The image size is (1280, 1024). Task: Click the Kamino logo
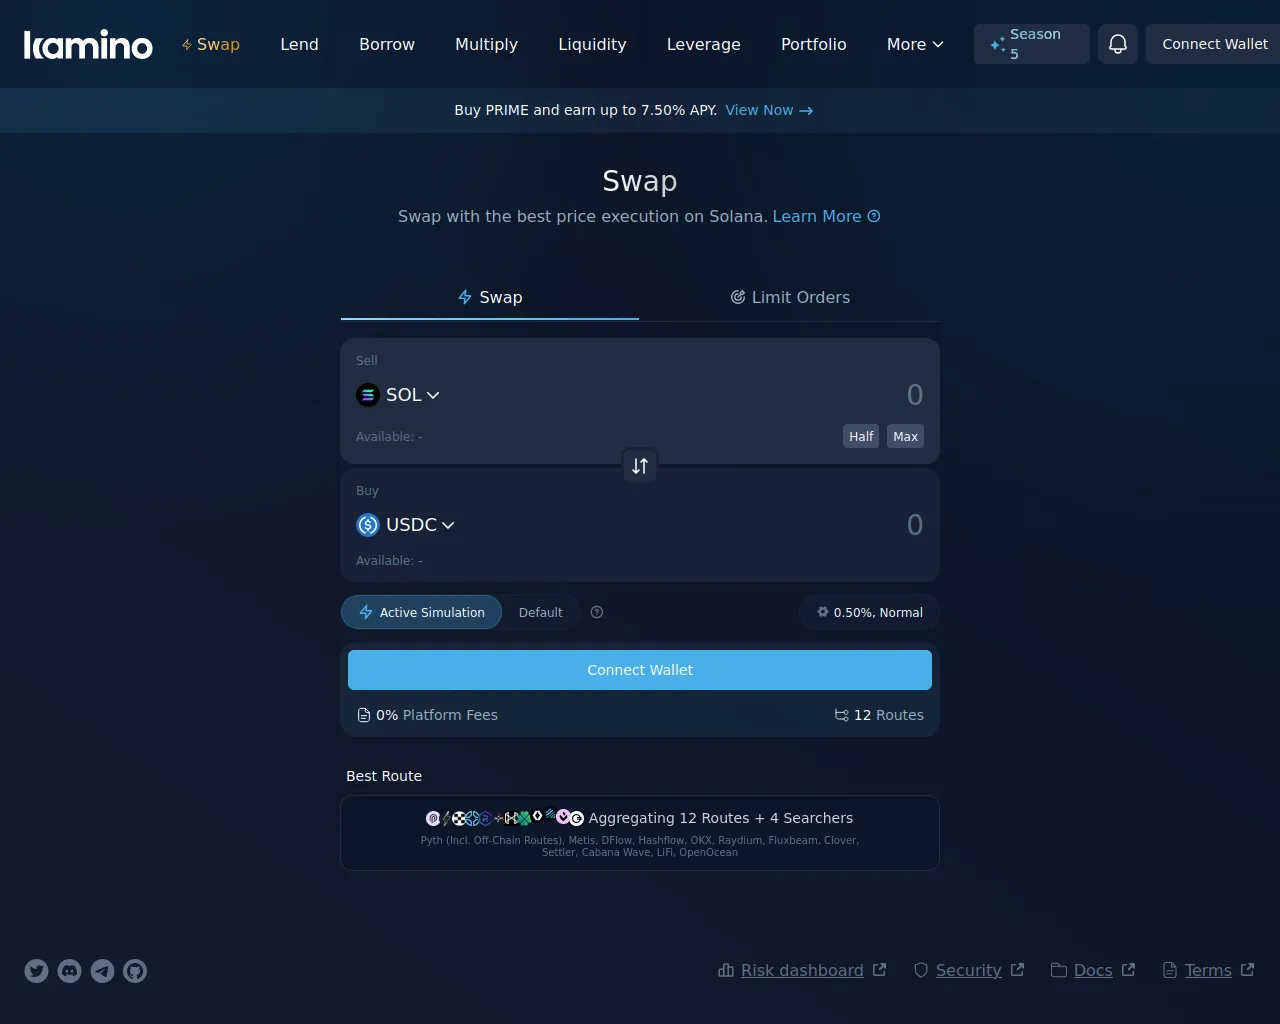(x=88, y=44)
